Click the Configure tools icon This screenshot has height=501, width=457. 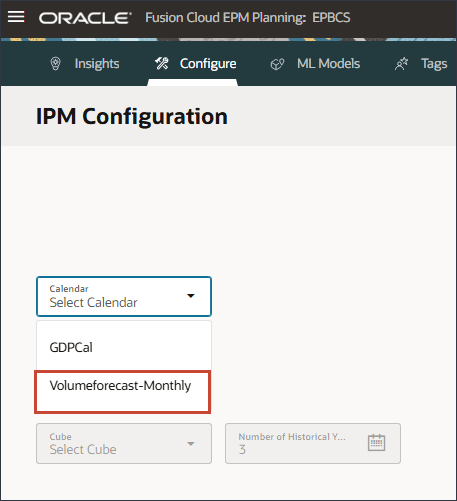point(162,63)
